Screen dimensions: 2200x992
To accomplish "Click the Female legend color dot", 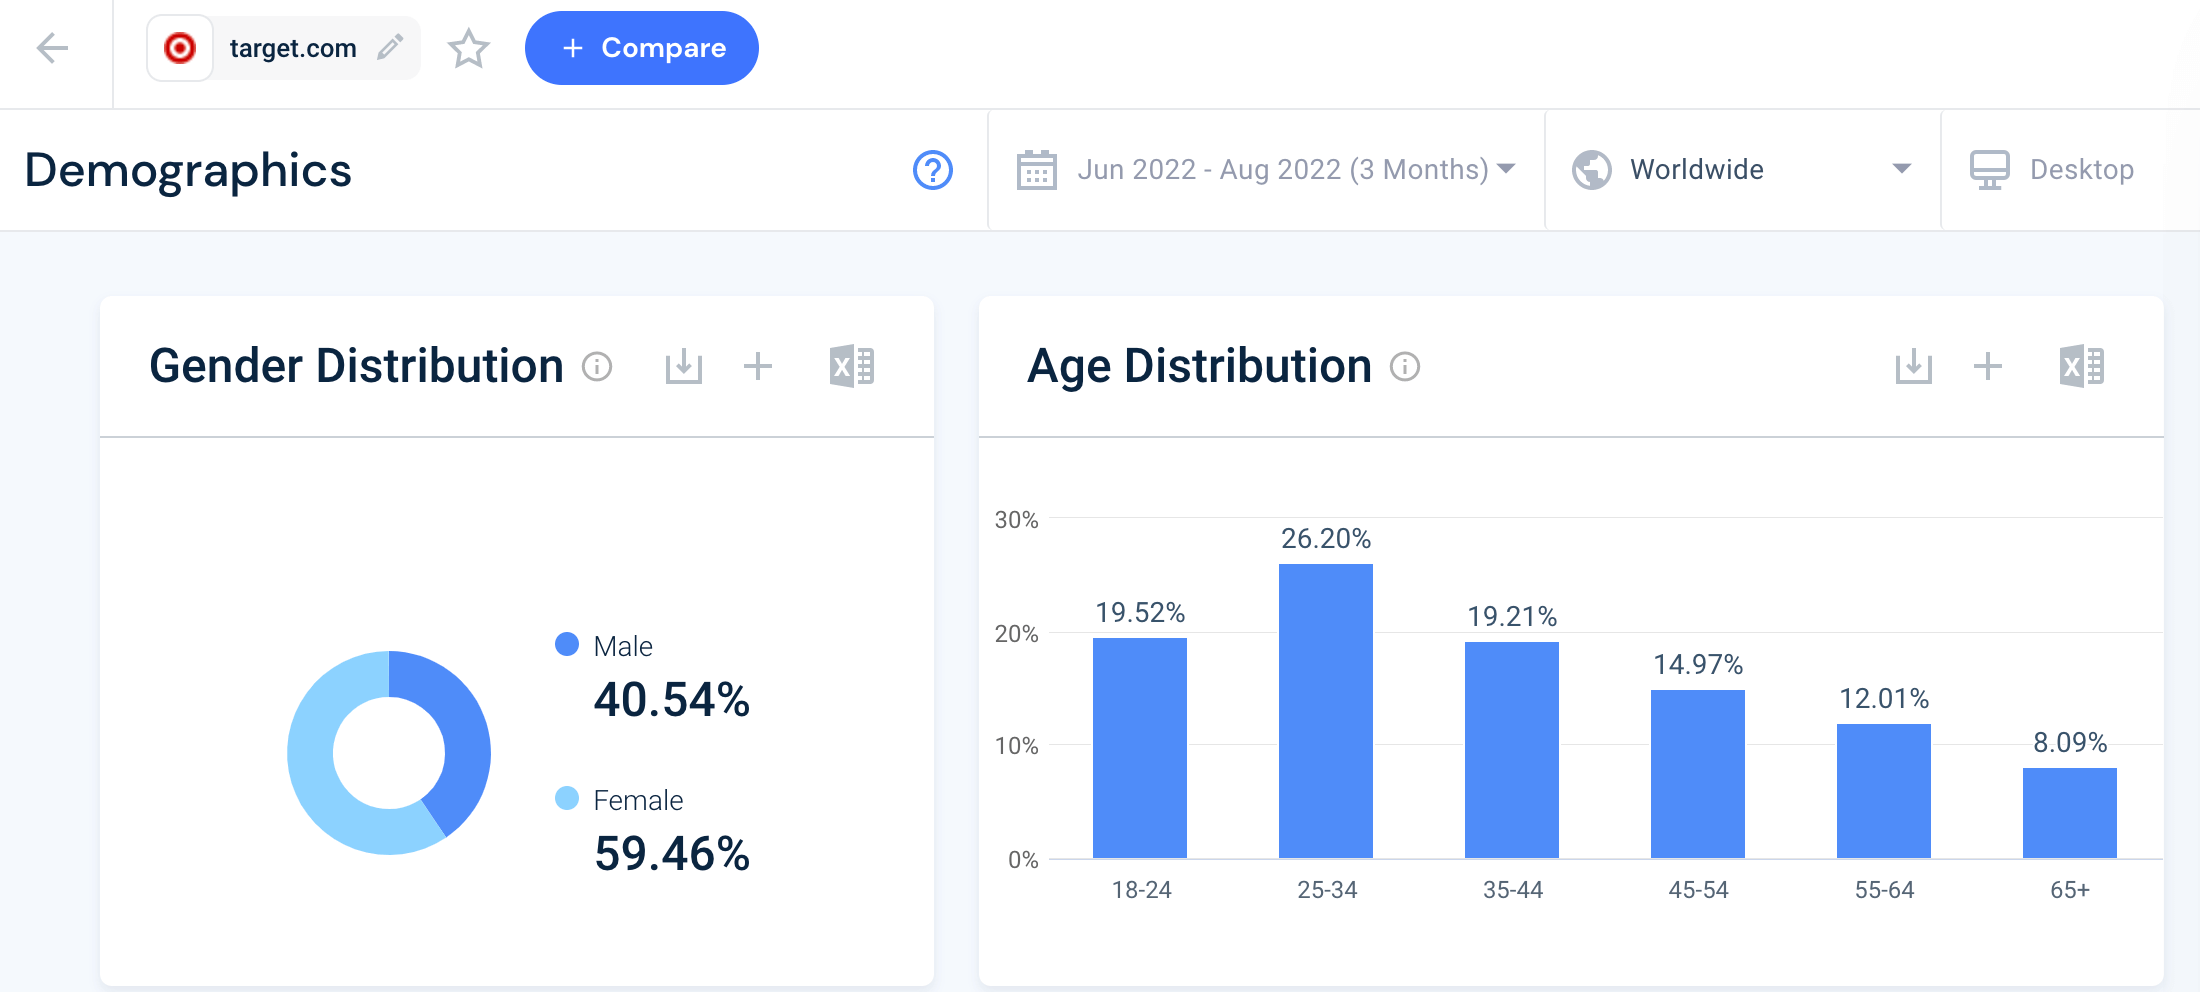I will (x=567, y=798).
